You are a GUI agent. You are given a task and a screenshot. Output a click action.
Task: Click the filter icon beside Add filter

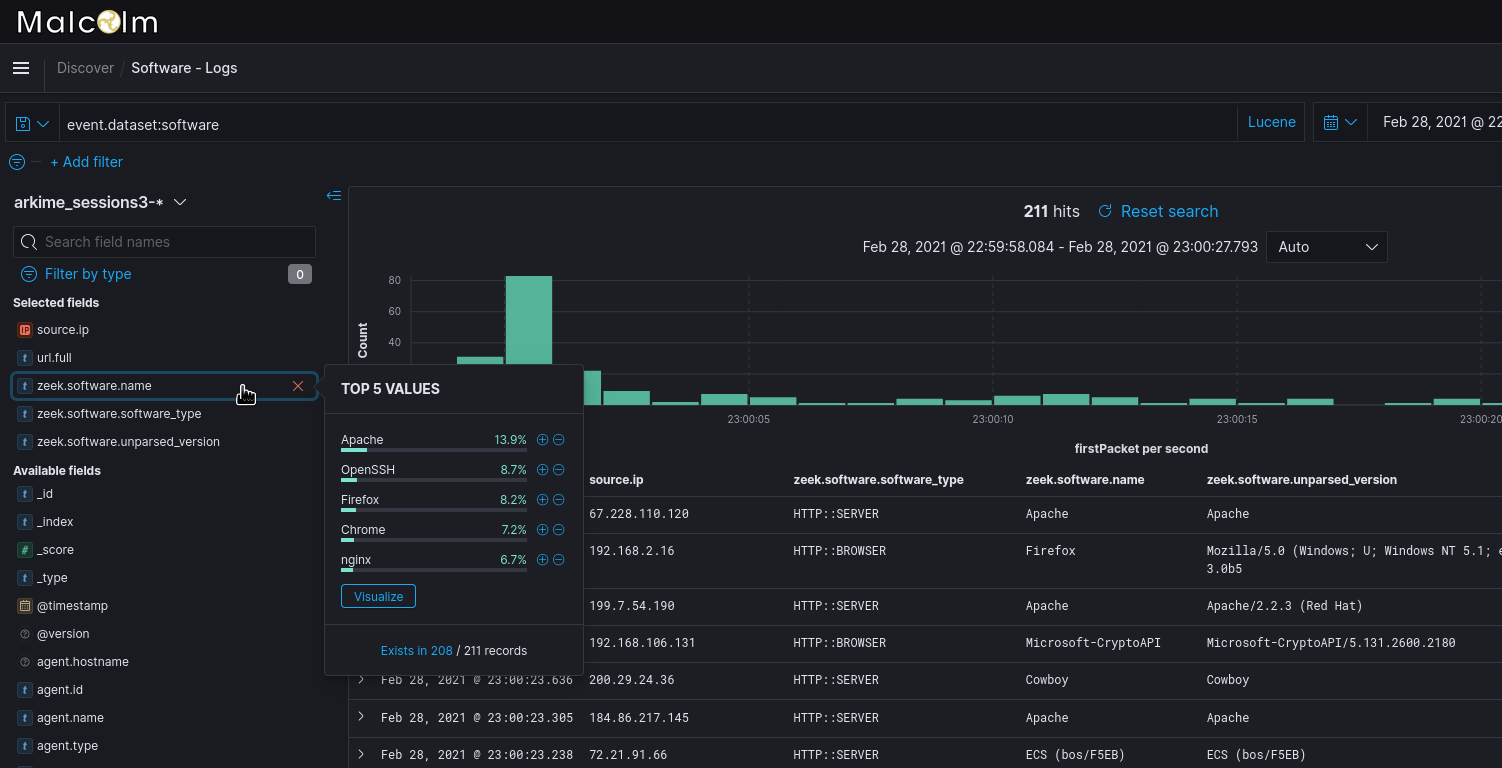(16, 161)
